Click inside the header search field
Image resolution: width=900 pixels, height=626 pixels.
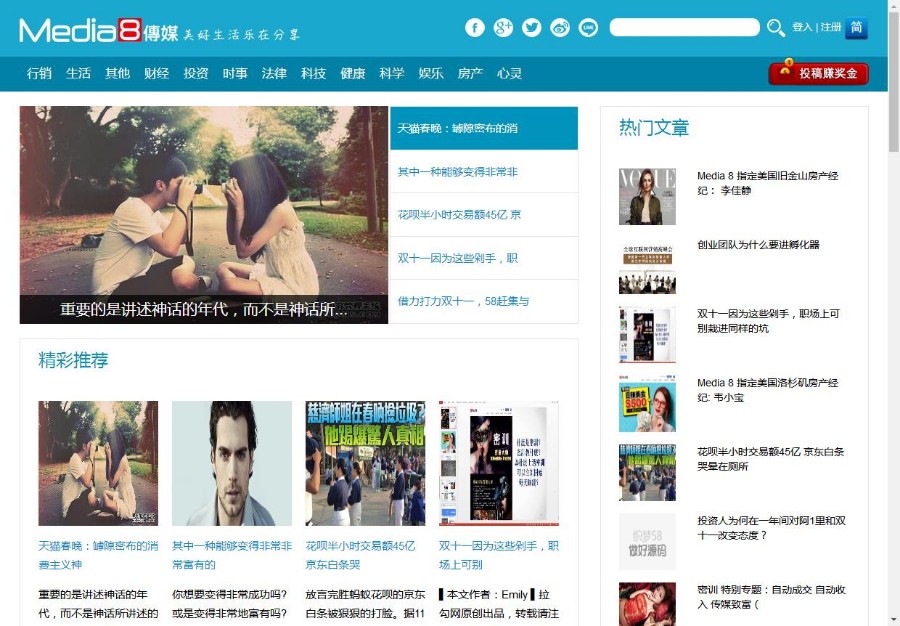click(684, 28)
